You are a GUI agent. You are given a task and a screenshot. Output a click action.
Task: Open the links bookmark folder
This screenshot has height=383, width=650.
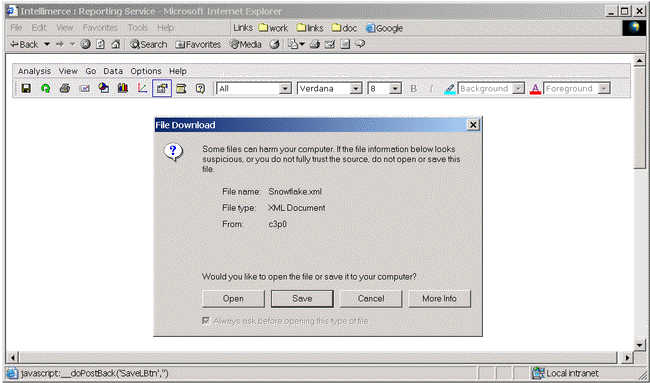[x=310, y=28]
